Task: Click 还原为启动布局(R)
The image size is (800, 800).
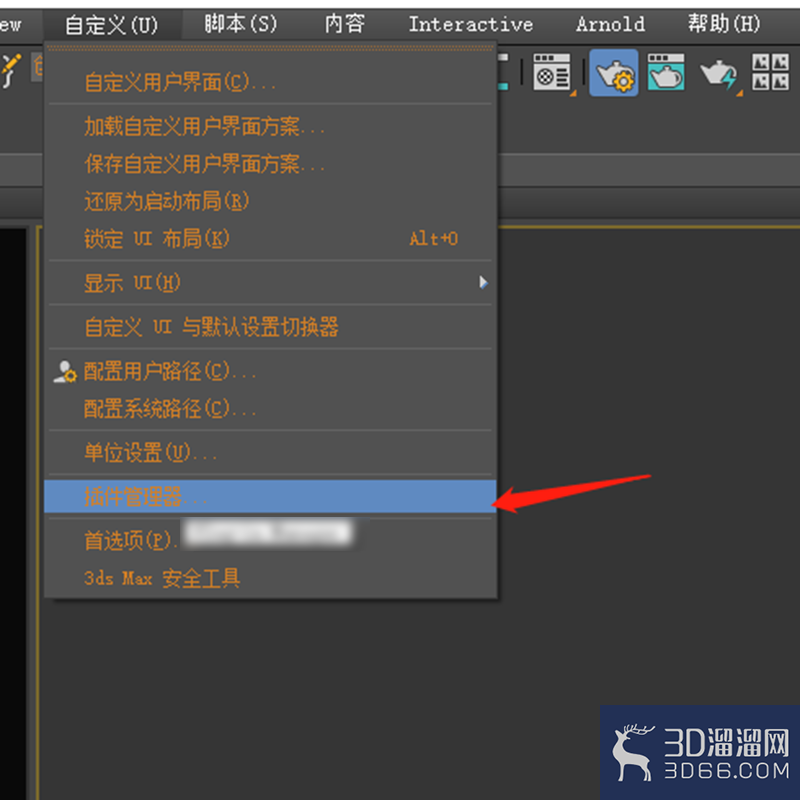Action: [x=270, y=201]
